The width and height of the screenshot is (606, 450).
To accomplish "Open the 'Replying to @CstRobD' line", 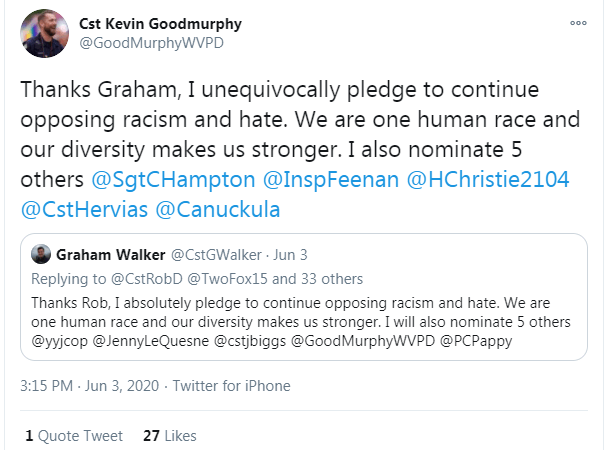I will click(x=197, y=279).
